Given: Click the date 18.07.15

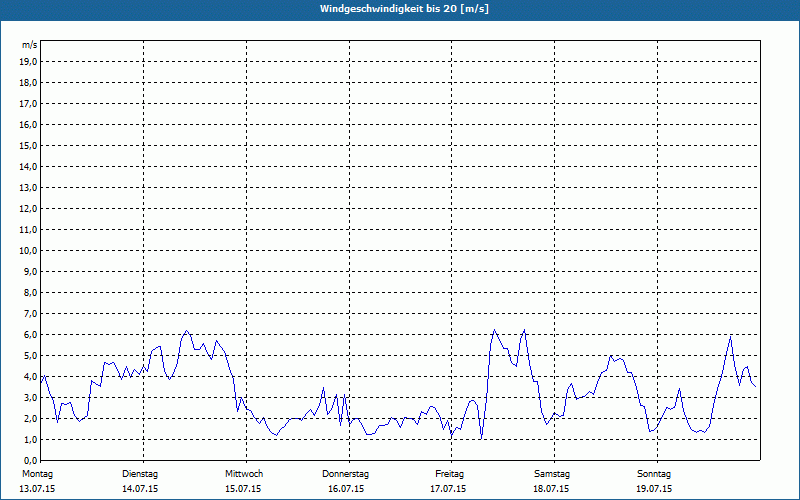Looking at the screenshot, I should (551, 489).
